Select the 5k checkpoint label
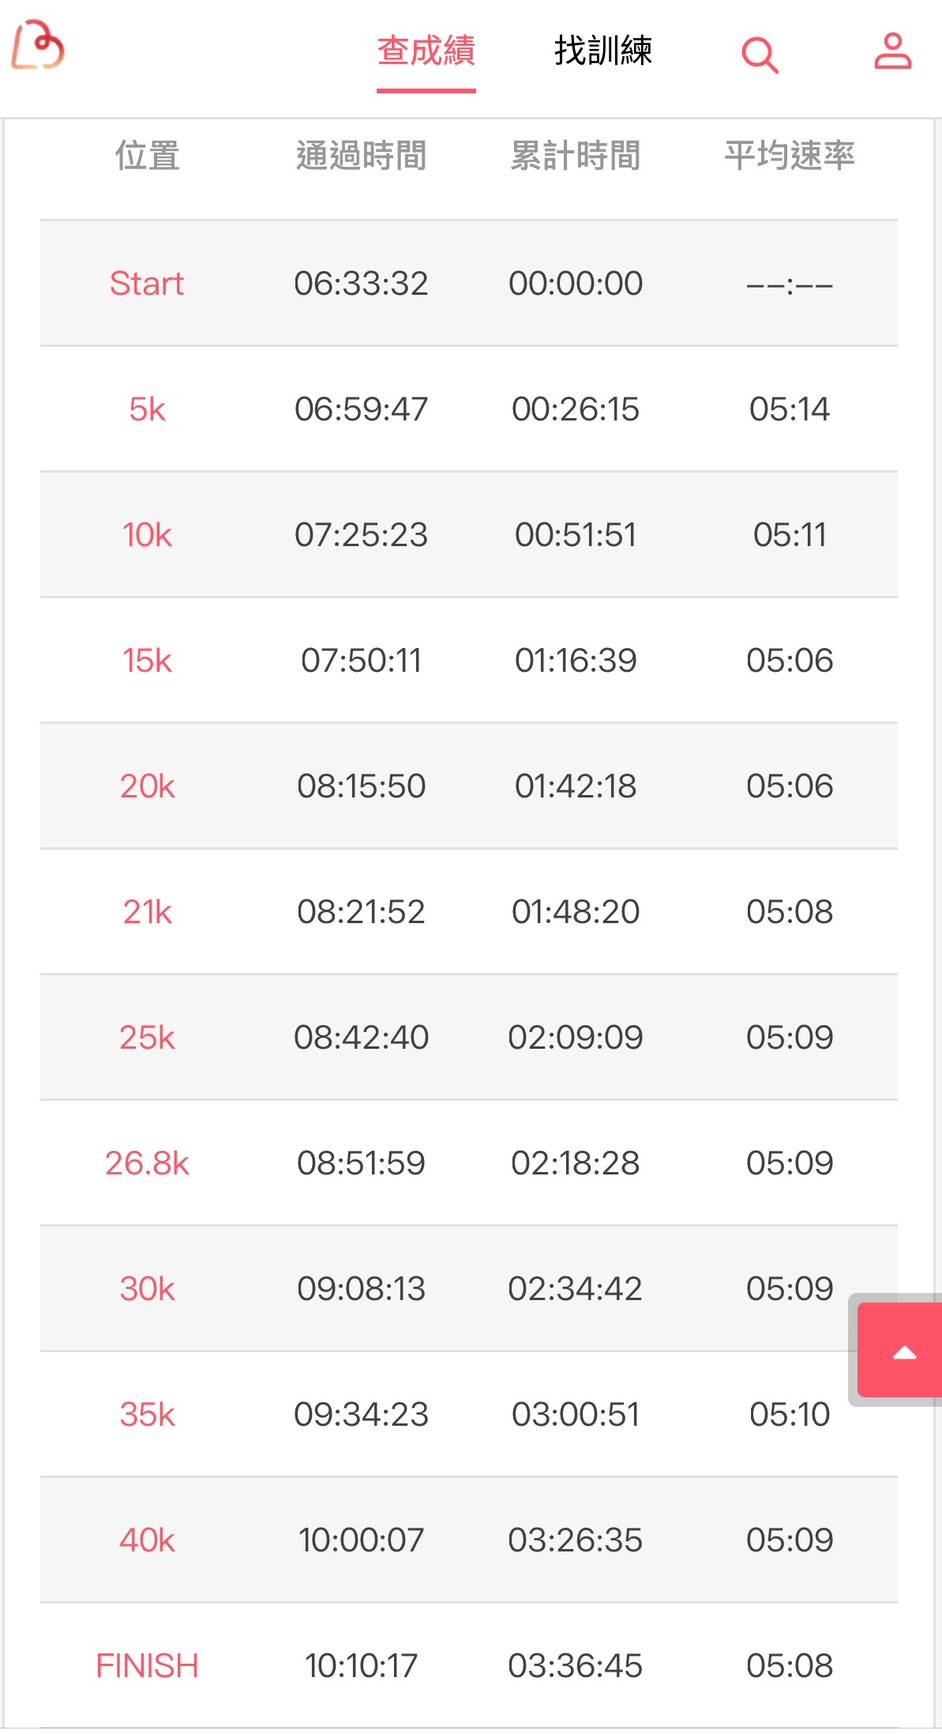This screenshot has height=1734, width=942. click(147, 409)
